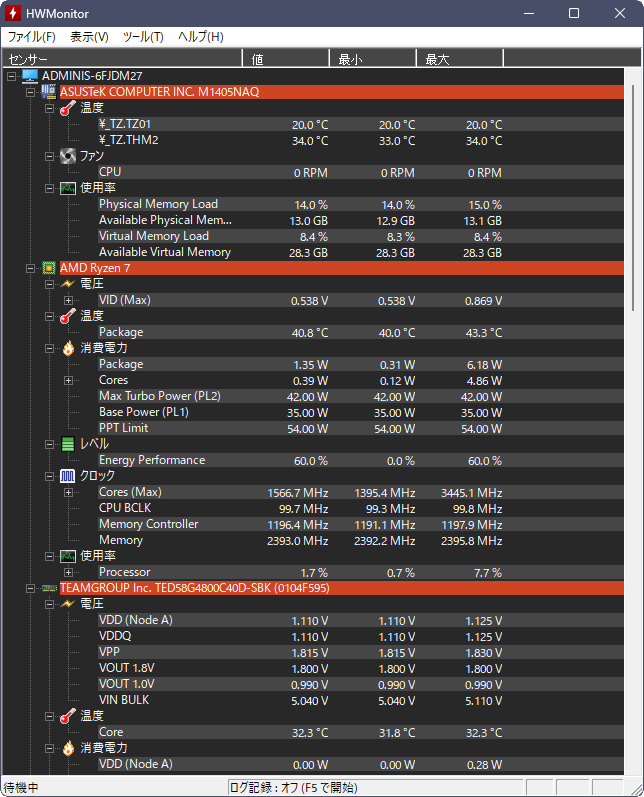
Task: Click the 待機中 status text
Action: tap(21, 788)
